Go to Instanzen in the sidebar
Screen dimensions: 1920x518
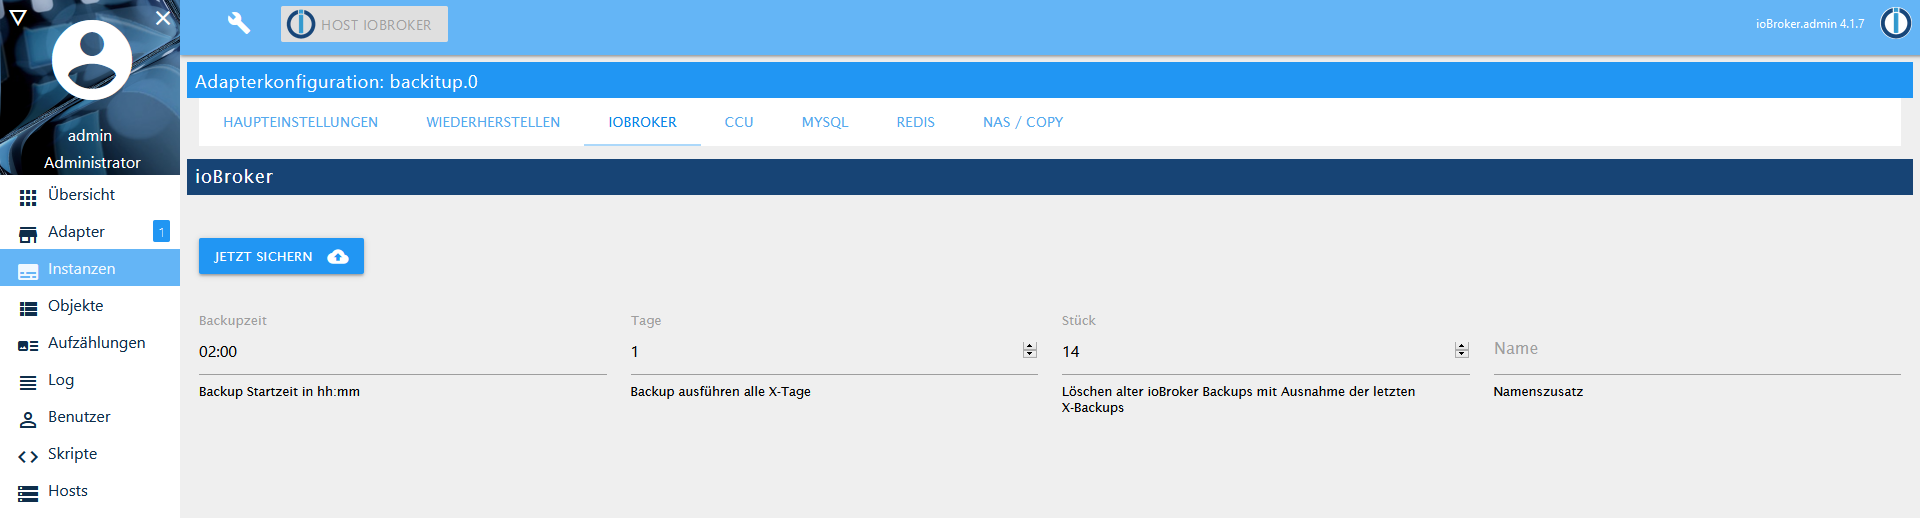[x=90, y=269]
